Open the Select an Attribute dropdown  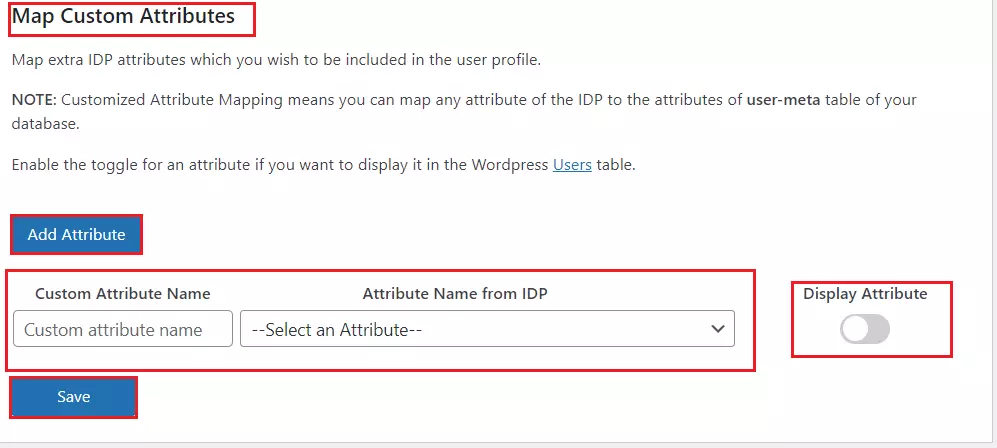click(487, 329)
